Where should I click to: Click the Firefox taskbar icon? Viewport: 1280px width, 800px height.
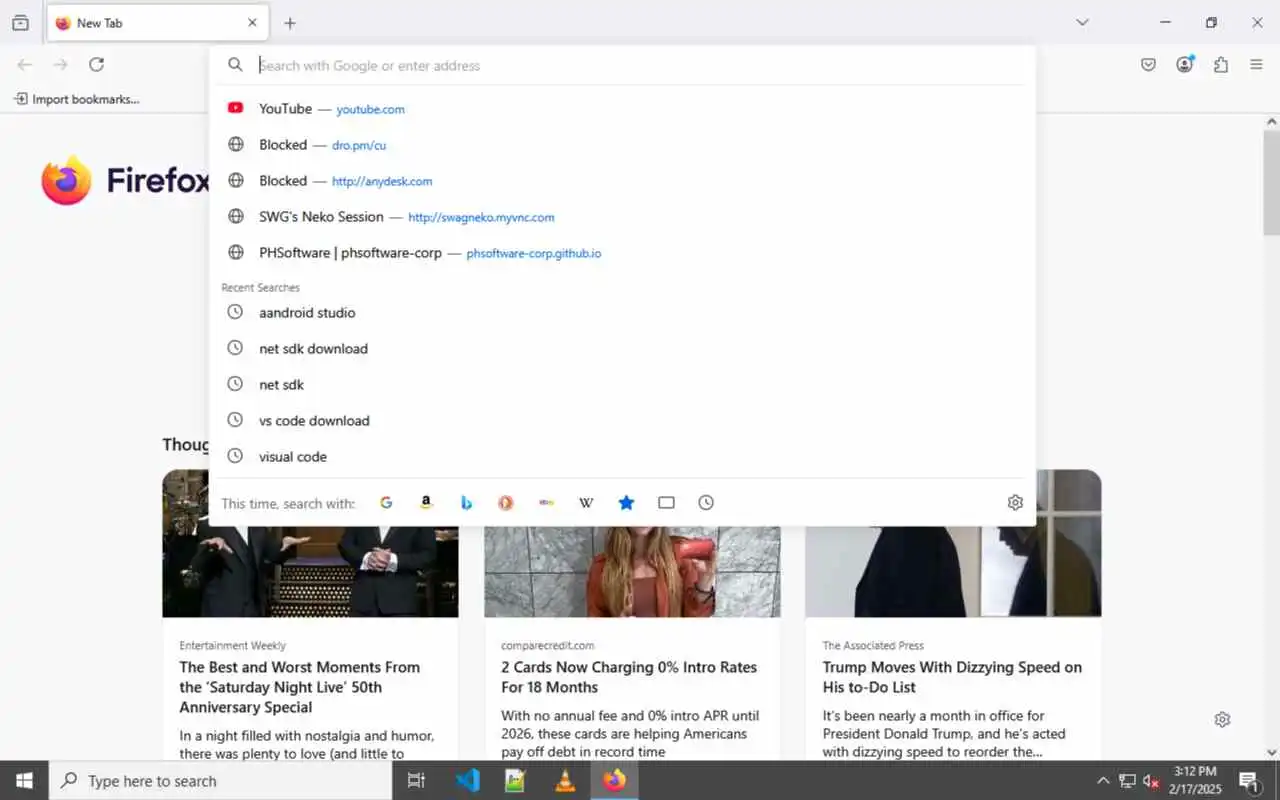(614, 781)
